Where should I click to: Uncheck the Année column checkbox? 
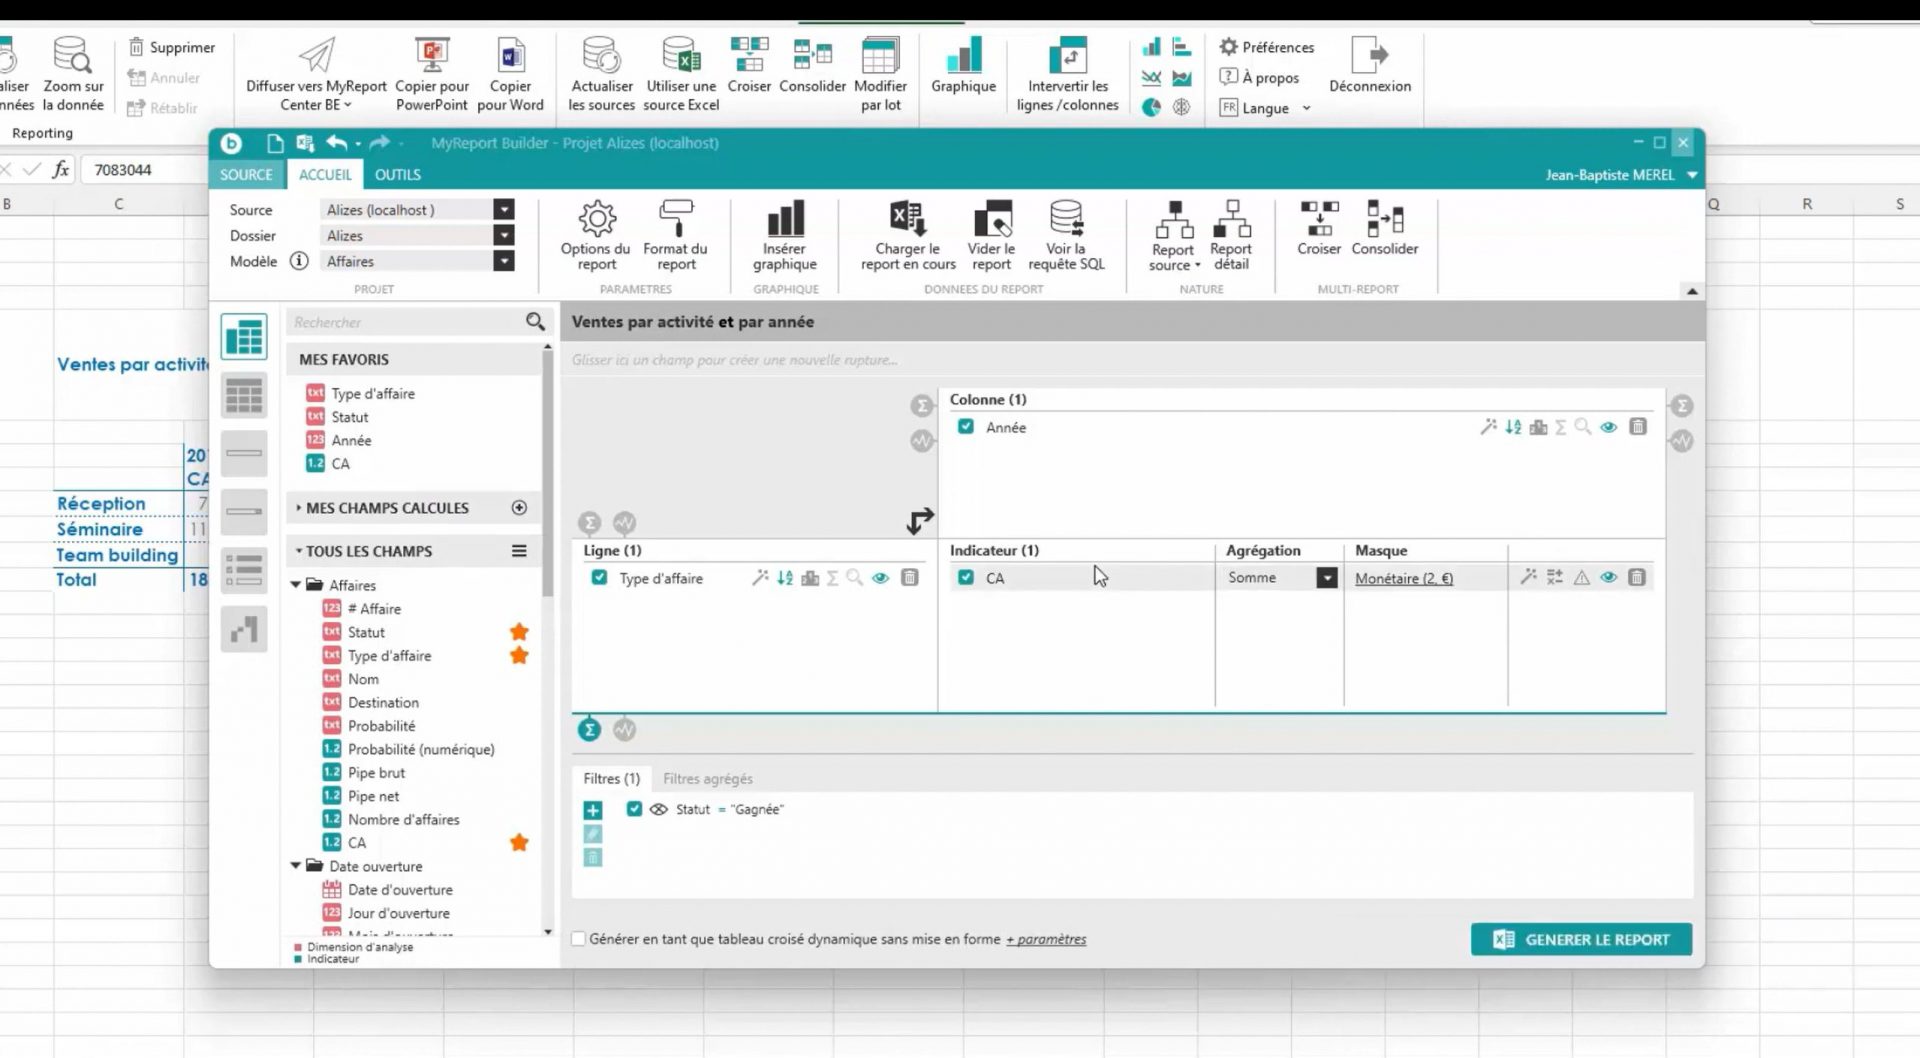click(x=966, y=427)
